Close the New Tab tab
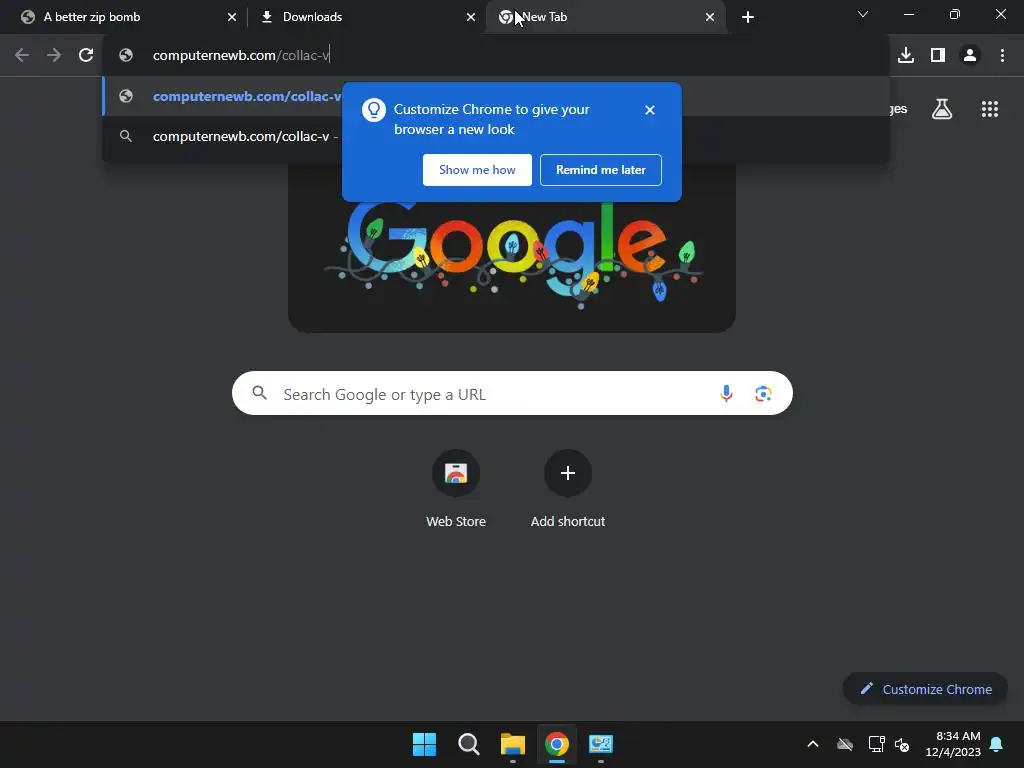 (x=709, y=17)
